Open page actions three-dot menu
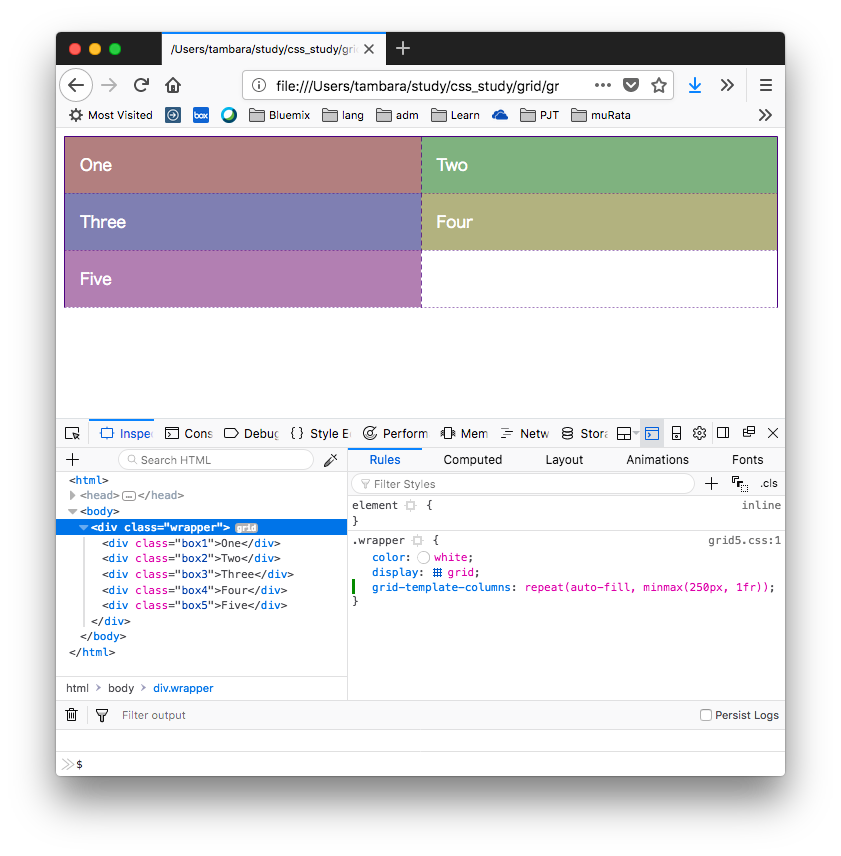This screenshot has width=841, height=856. (603, 85)
